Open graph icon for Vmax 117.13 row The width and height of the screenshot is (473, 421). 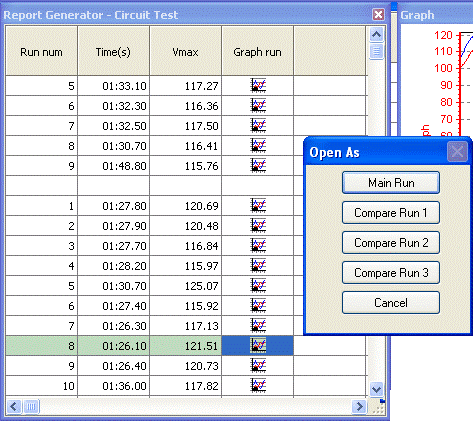258,325
